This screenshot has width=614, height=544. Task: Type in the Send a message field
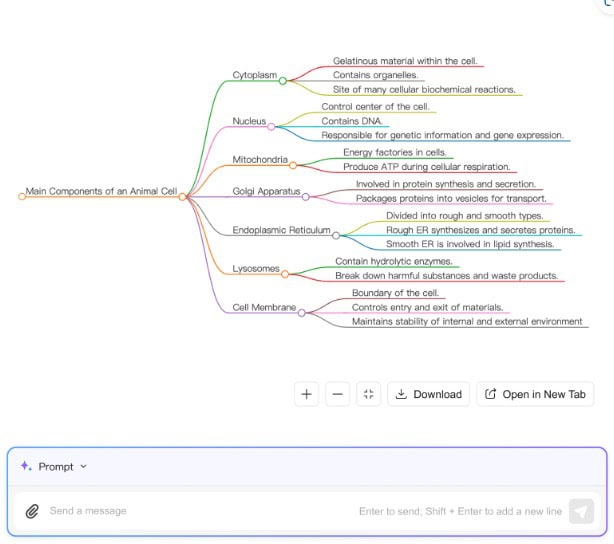pos(200,511)
